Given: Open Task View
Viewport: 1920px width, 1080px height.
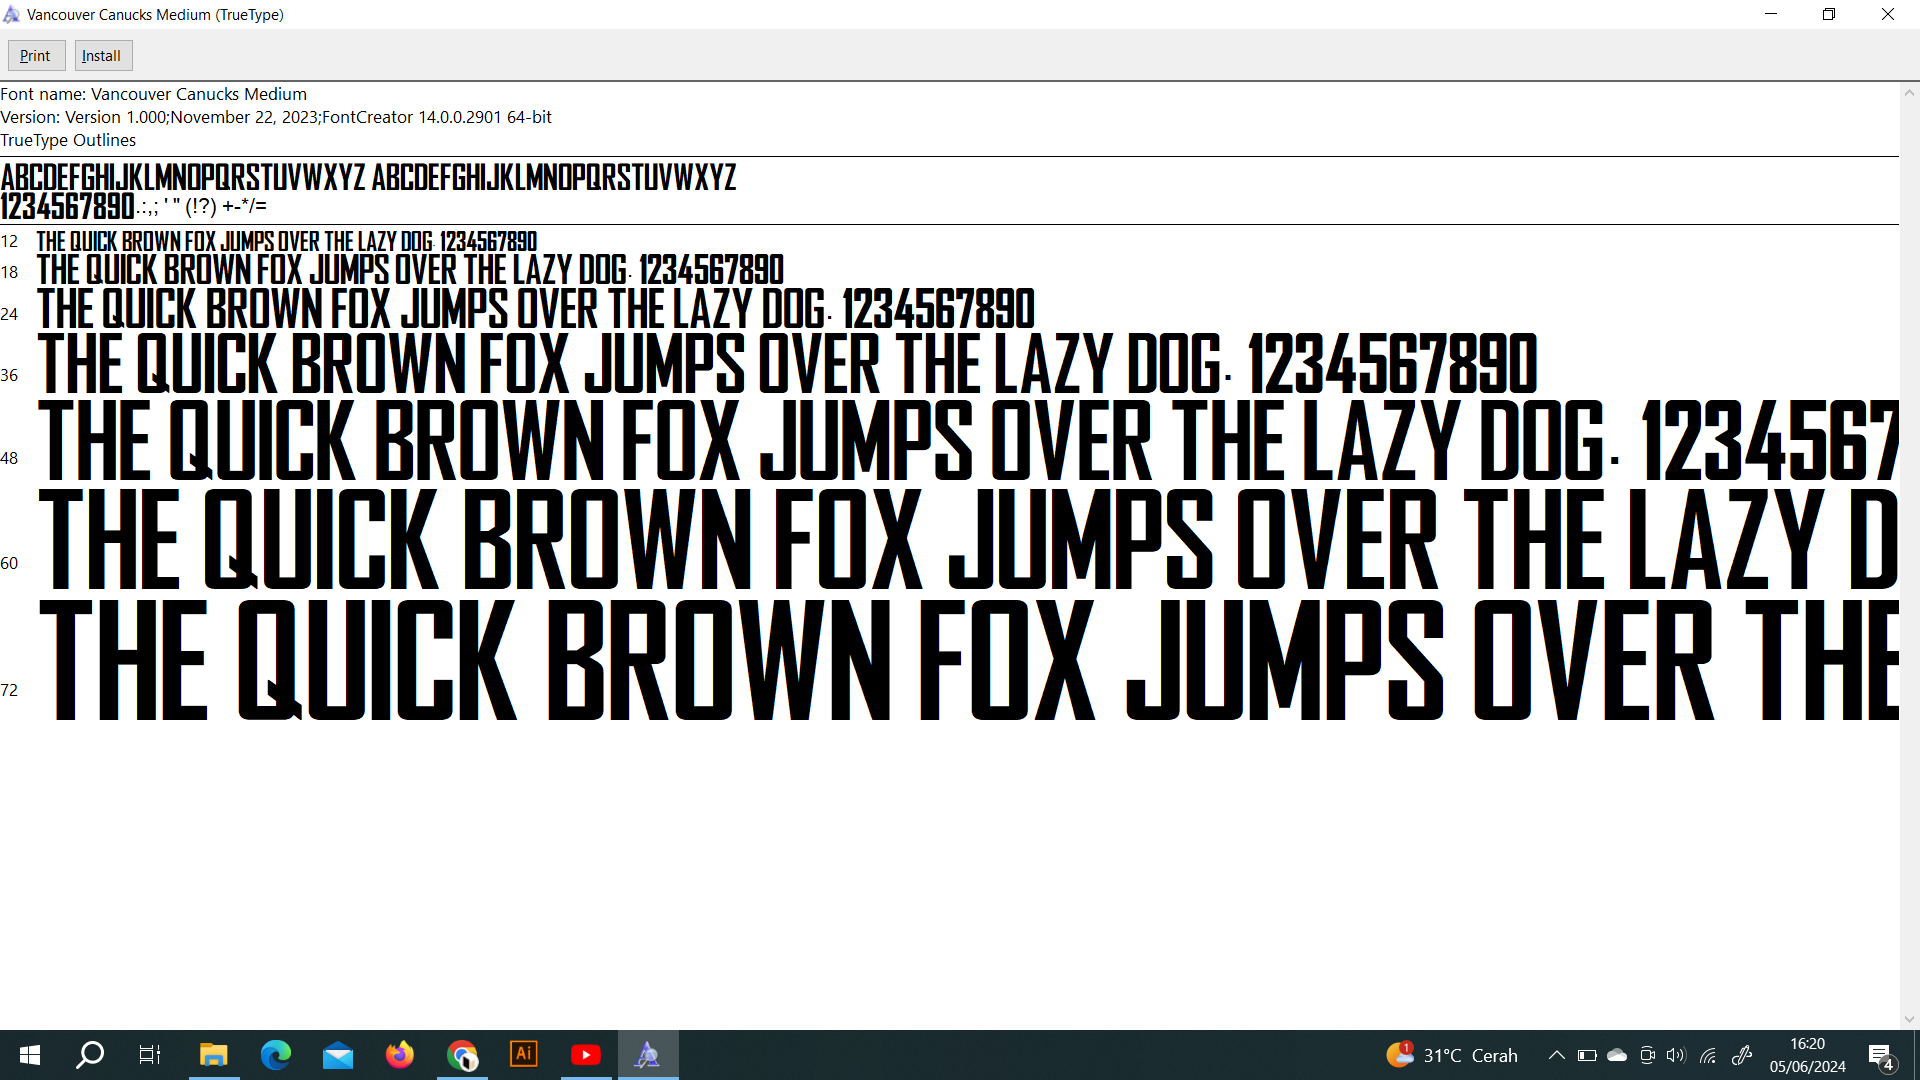Looking at the screenshot, I should [150, 1055].
